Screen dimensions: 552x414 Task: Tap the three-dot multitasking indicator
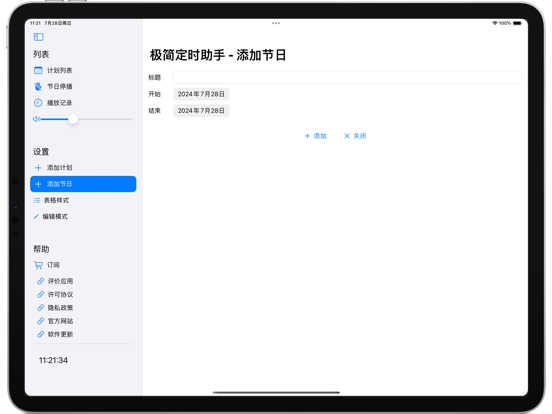click(x=276, y=23)
